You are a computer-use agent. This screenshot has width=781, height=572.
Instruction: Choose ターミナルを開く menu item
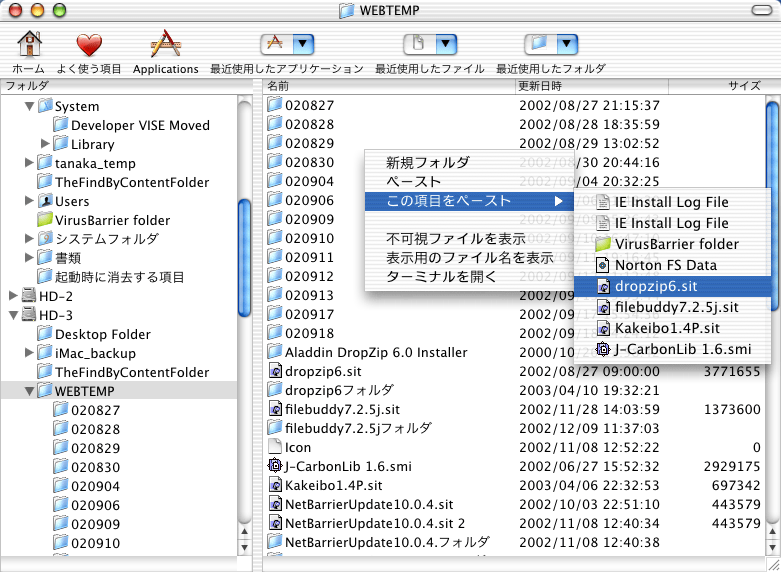(469, 277)
